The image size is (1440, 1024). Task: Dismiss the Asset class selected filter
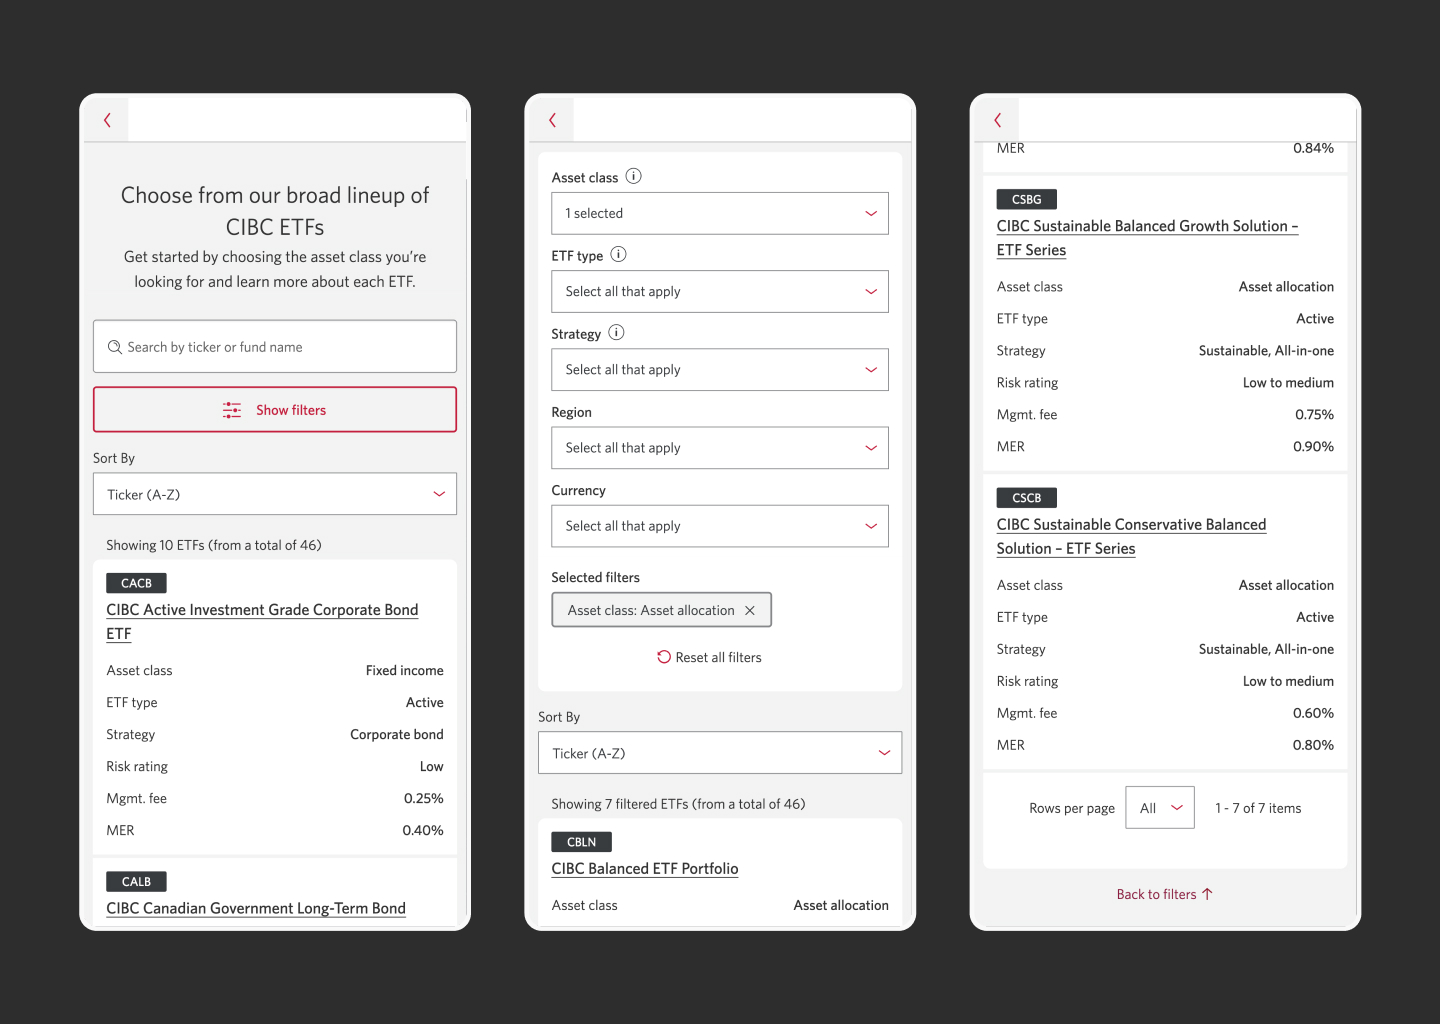click(750, 609)
